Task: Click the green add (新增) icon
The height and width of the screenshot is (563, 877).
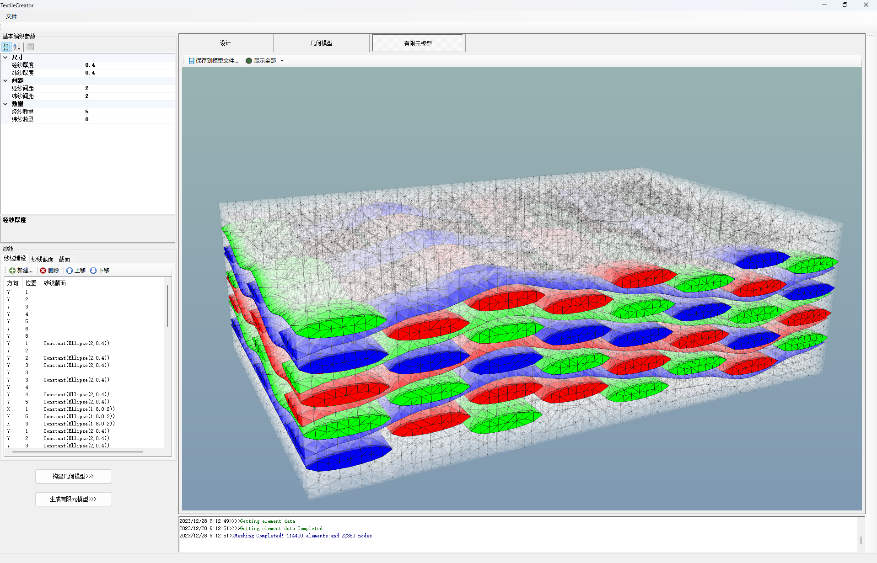Action: tap(12, 270)
